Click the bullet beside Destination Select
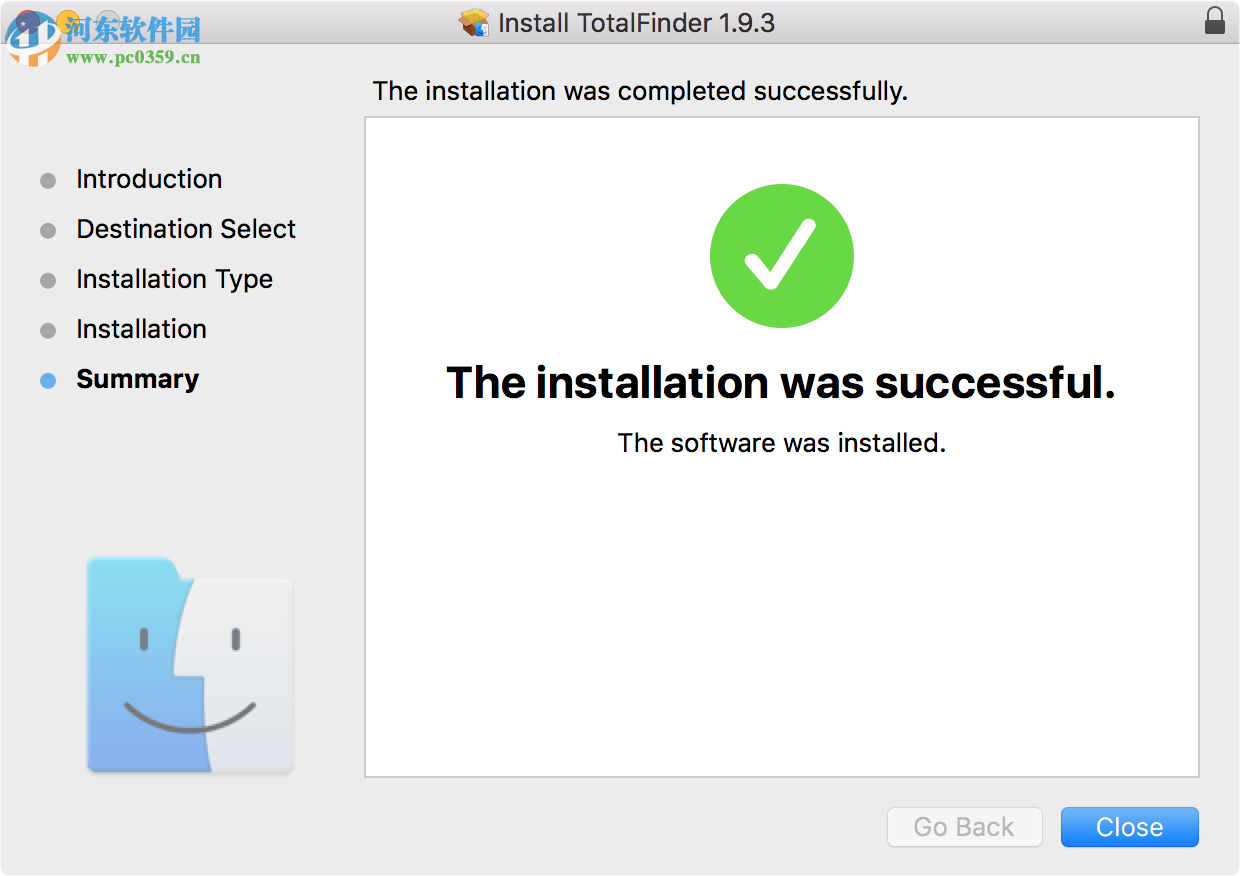 (x=48, y=230)
